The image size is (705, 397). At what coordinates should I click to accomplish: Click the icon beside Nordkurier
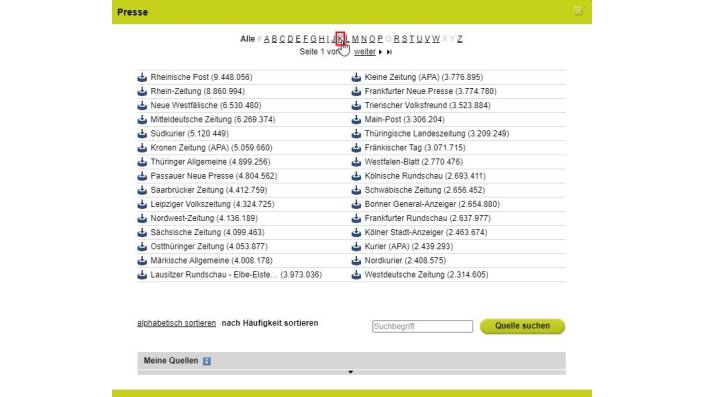coord(356,261)
